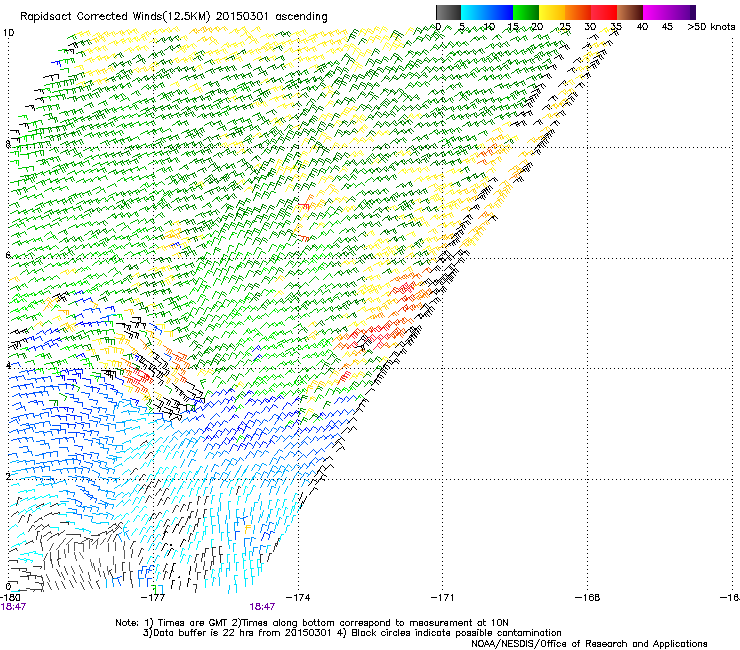The height and width of the screenshot is (650, 740).
Task: Click the '-168' longitude axis label
Action: point(588,598)
